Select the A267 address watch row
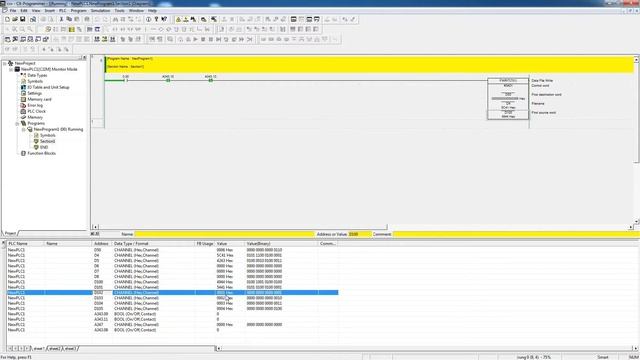This screenshot has height=360, width=640. (x=172, y=324)
